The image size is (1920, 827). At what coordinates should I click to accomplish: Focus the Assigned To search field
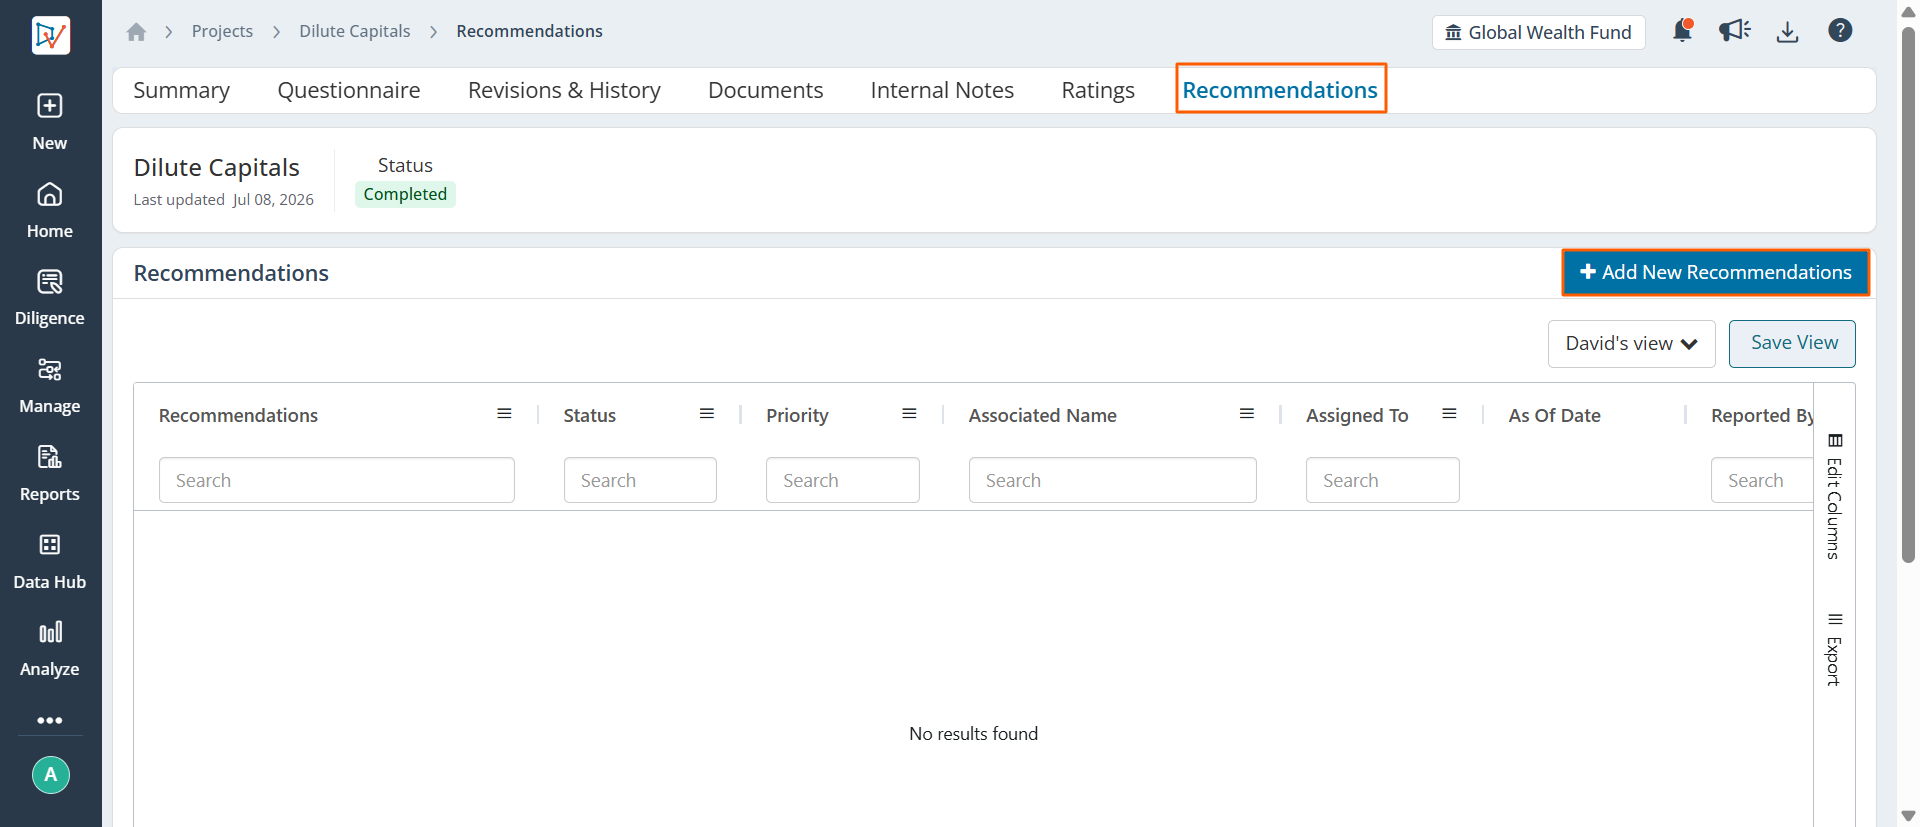(x=1383, y=480)
